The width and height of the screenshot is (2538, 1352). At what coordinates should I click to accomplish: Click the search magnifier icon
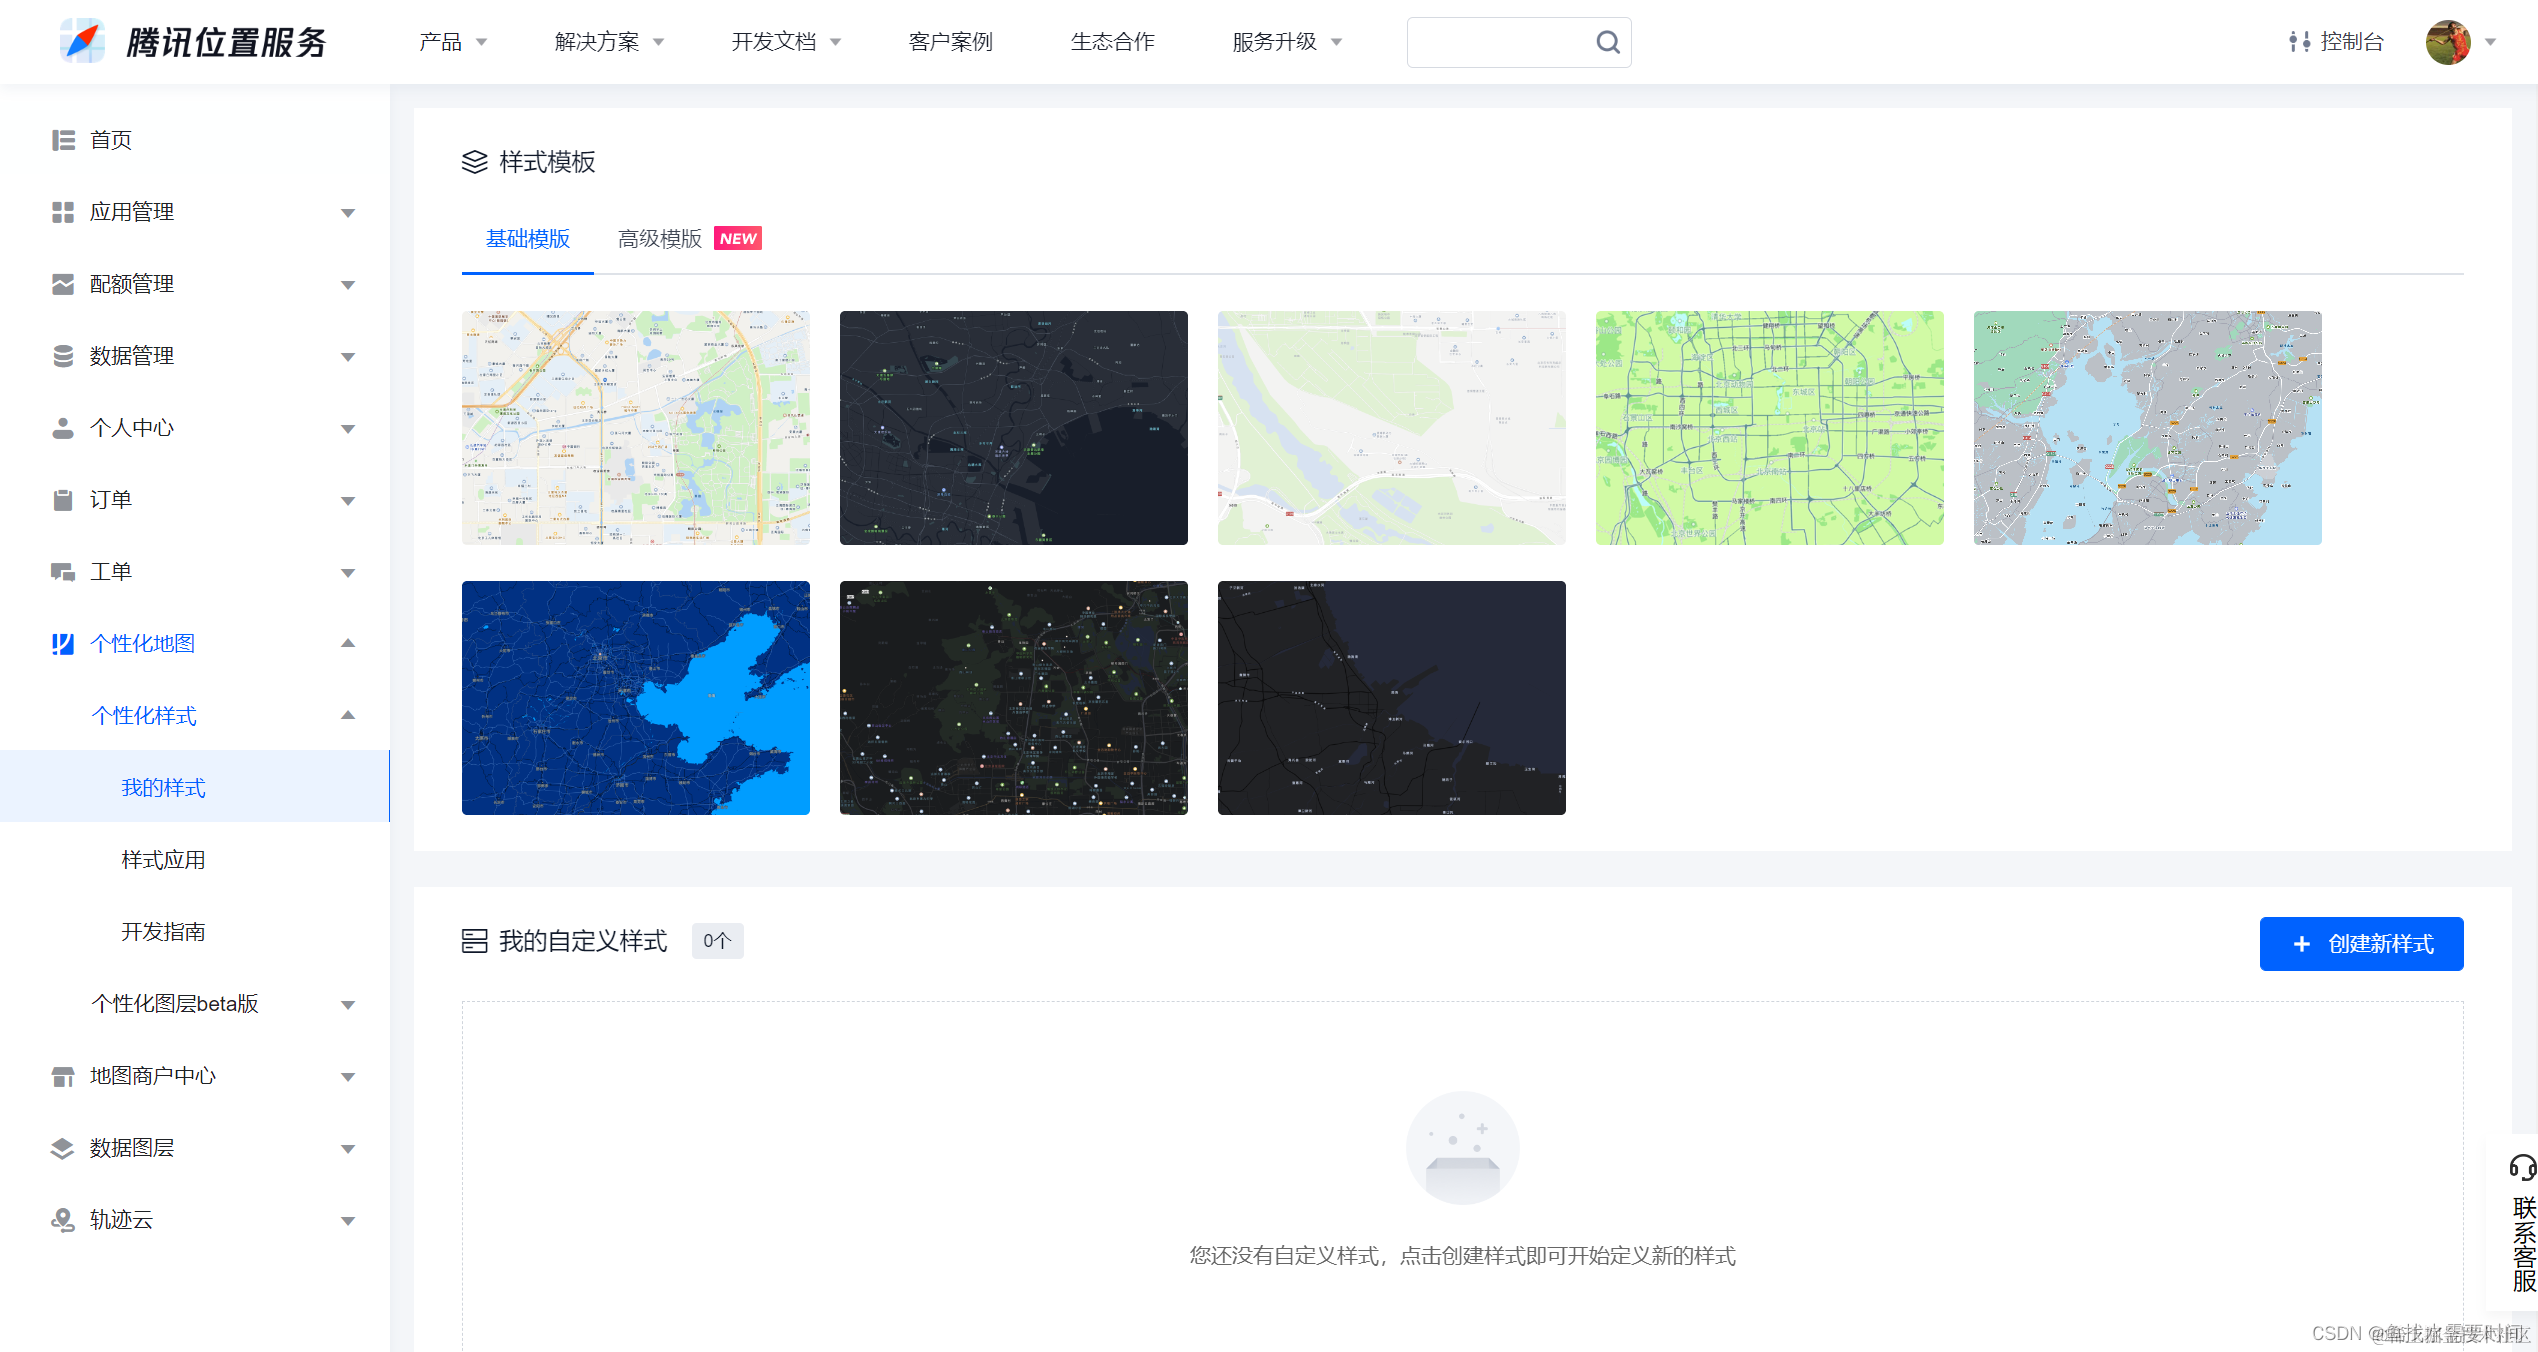point(1606,42)
